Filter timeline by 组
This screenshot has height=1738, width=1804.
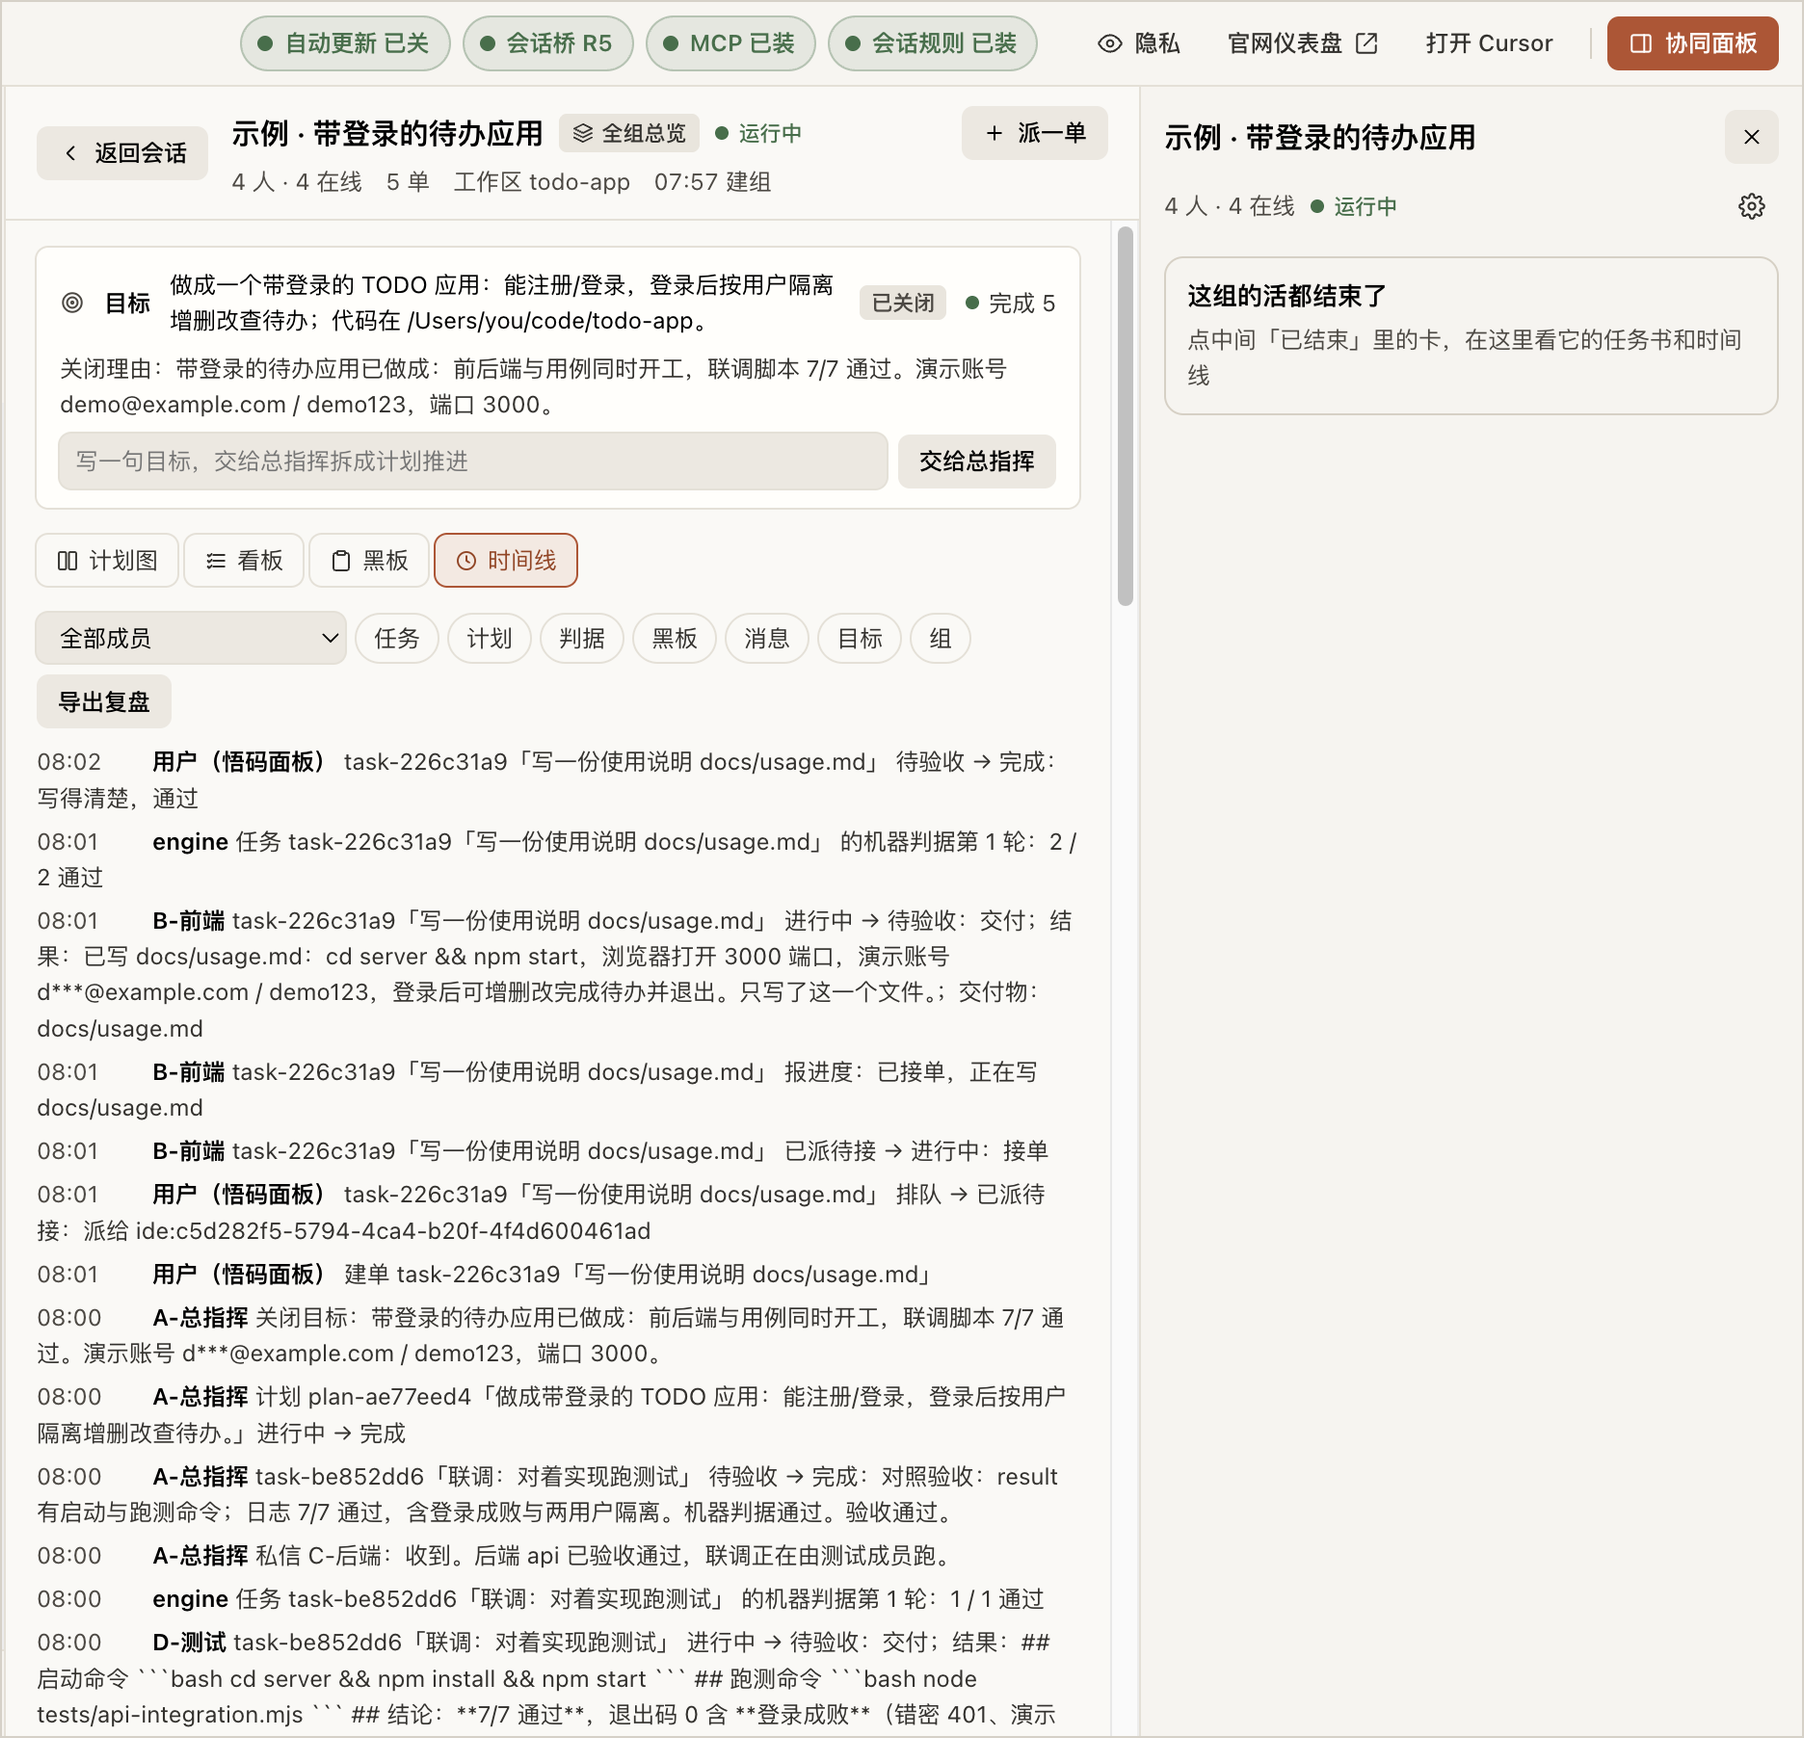tap(940, 638)
